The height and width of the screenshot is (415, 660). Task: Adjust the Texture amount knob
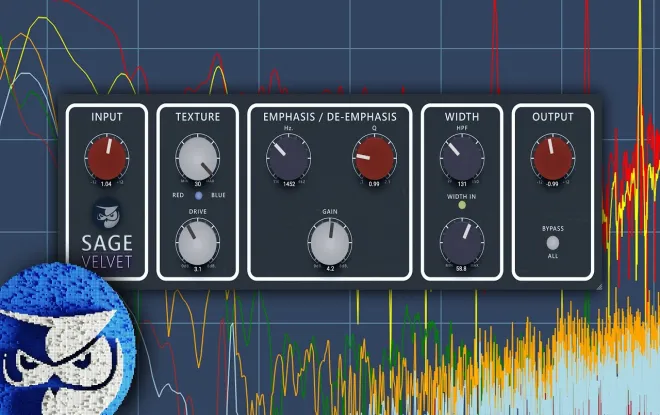tap(197, 158)
